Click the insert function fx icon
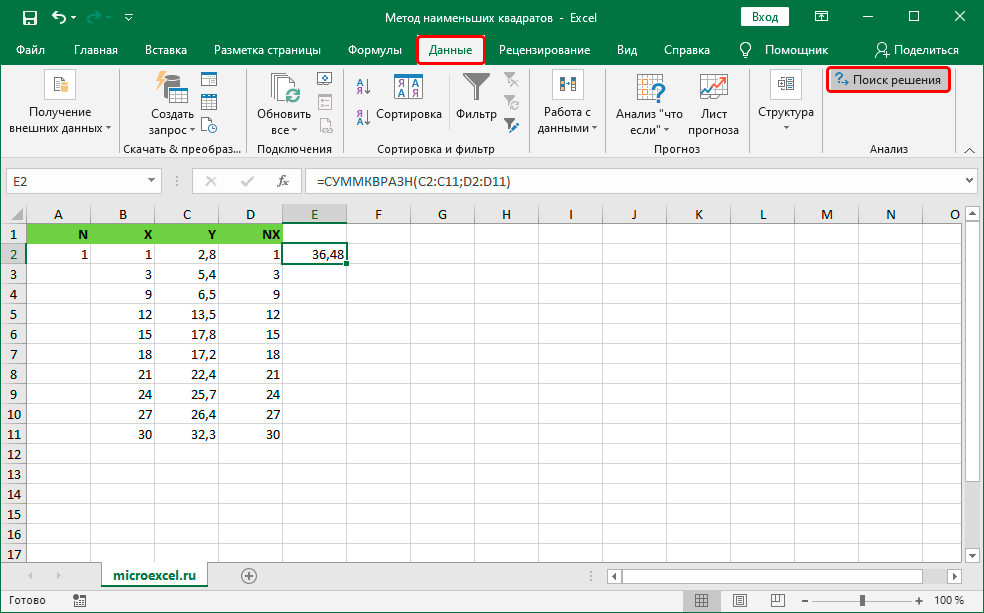This screenshot has height=613, width=984. pyautogui.click(x=283, y=182)
